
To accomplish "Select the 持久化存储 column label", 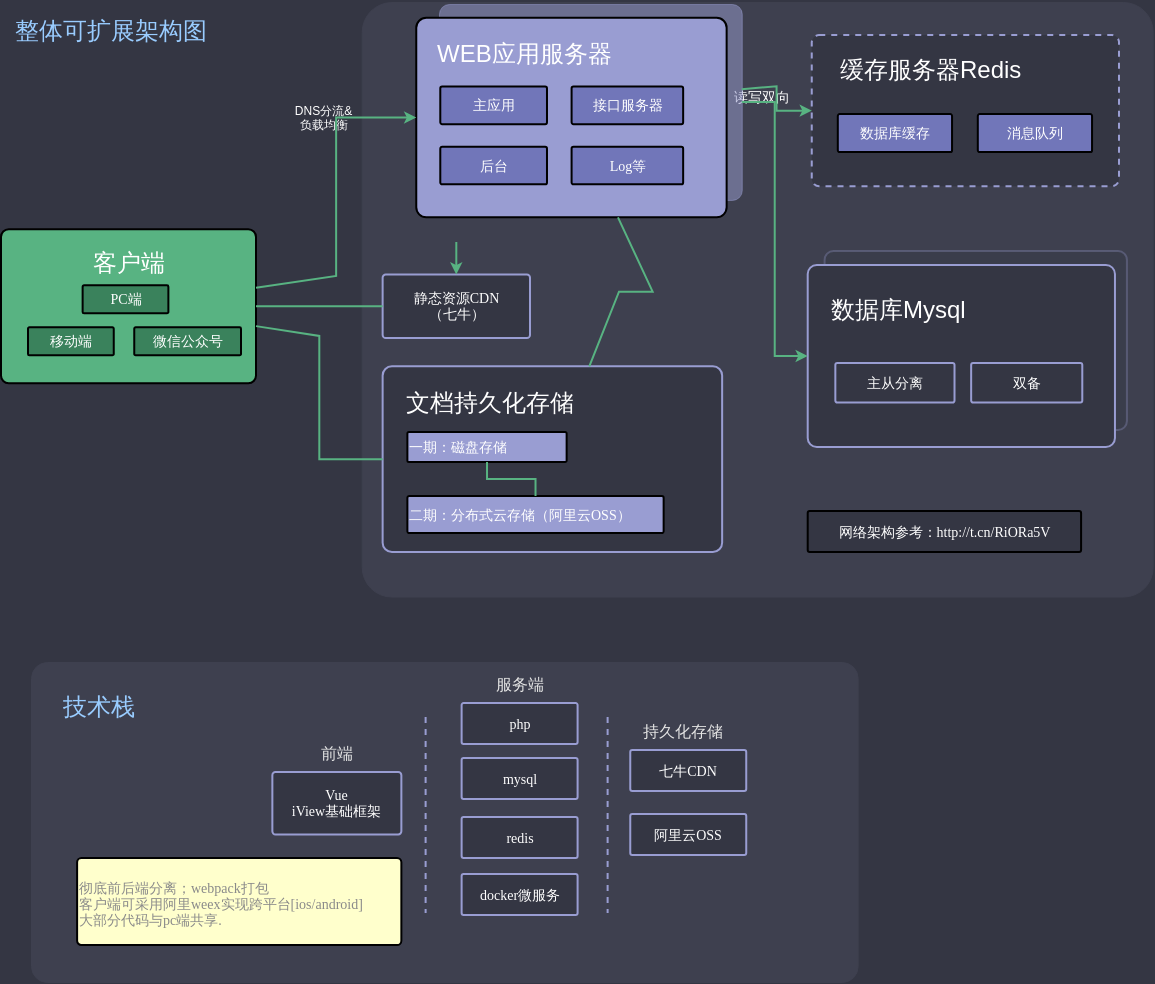I will pos(682,731).
